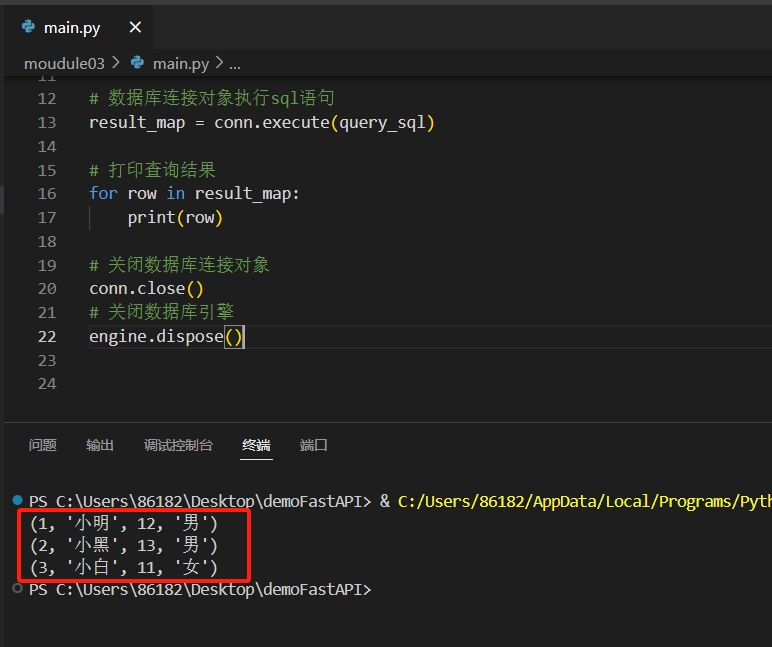Click the Python icon in breadcrumb
Viewport: 772px width, 647px height.
coord(137,63)
